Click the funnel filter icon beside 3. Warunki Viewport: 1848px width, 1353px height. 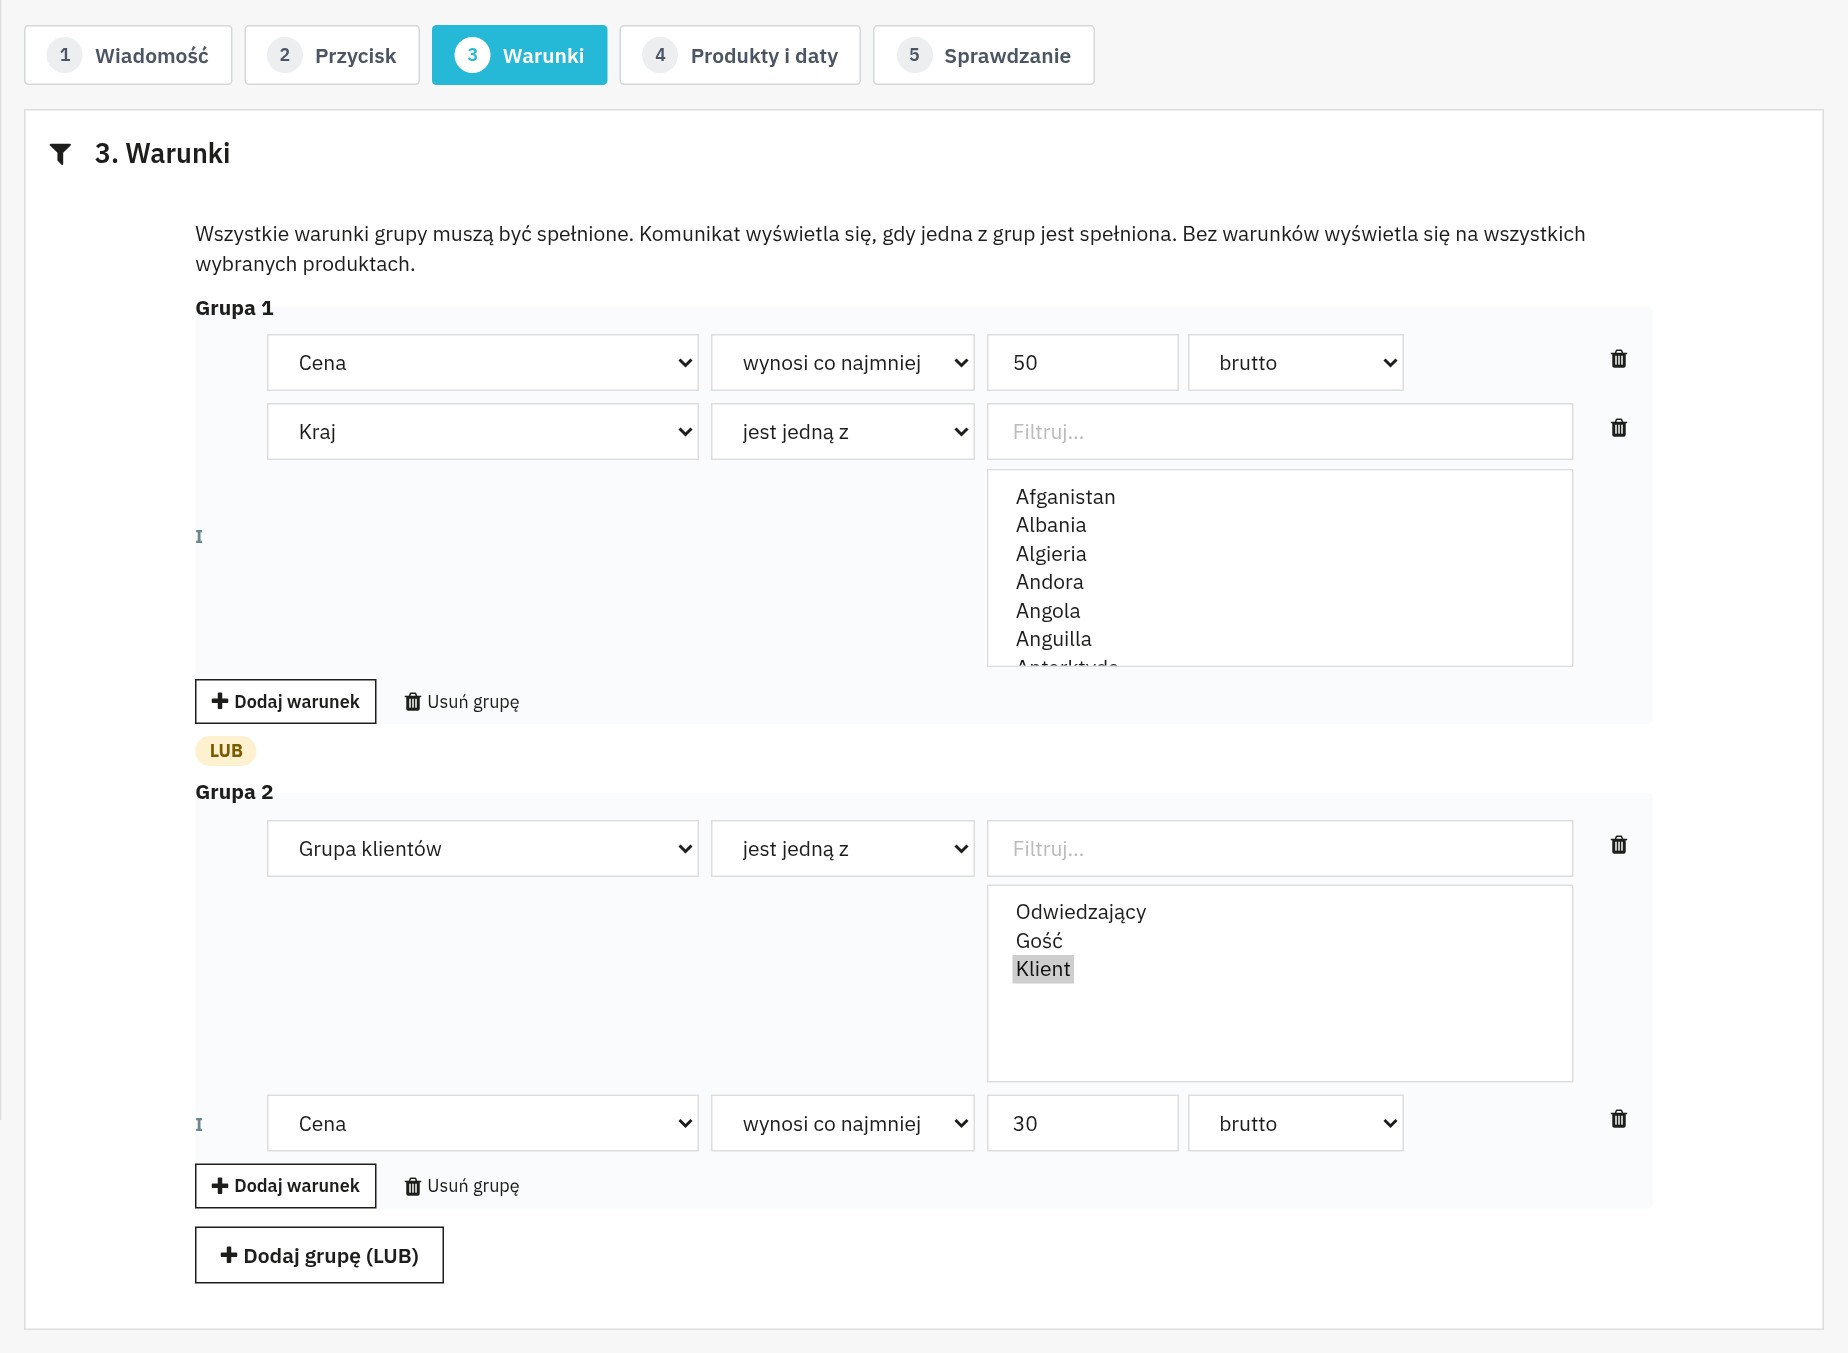(x=60, y=154)
